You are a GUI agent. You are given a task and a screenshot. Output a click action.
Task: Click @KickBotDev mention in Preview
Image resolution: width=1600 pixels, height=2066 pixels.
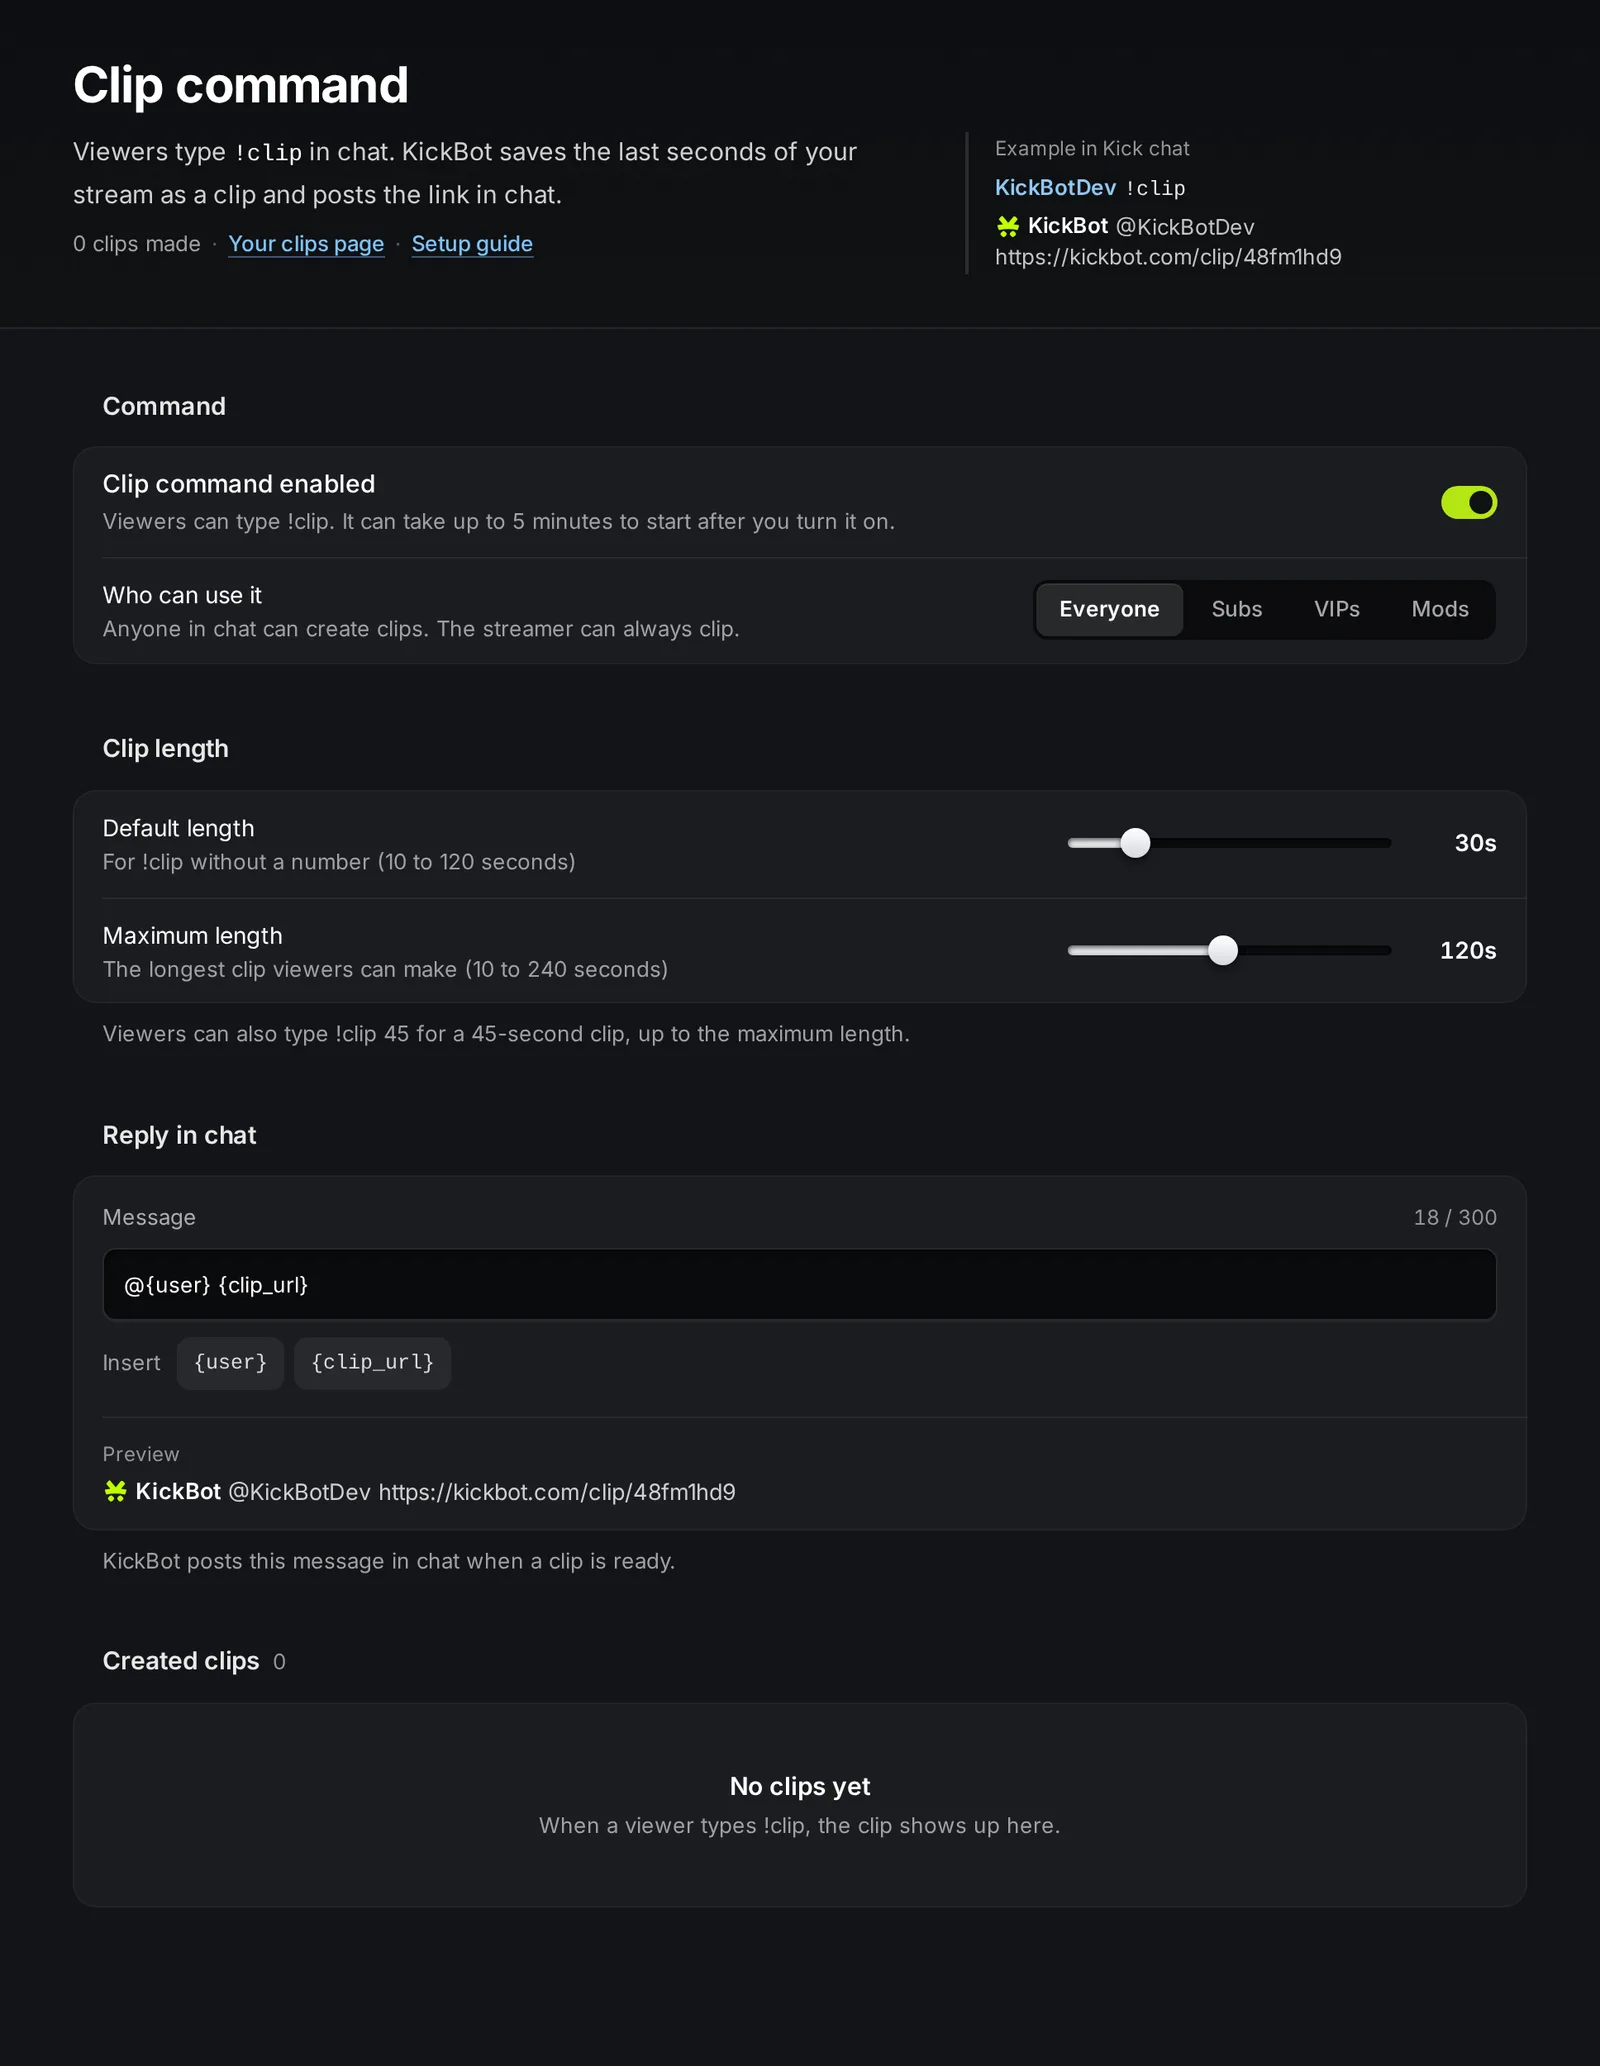point(299,1492)
